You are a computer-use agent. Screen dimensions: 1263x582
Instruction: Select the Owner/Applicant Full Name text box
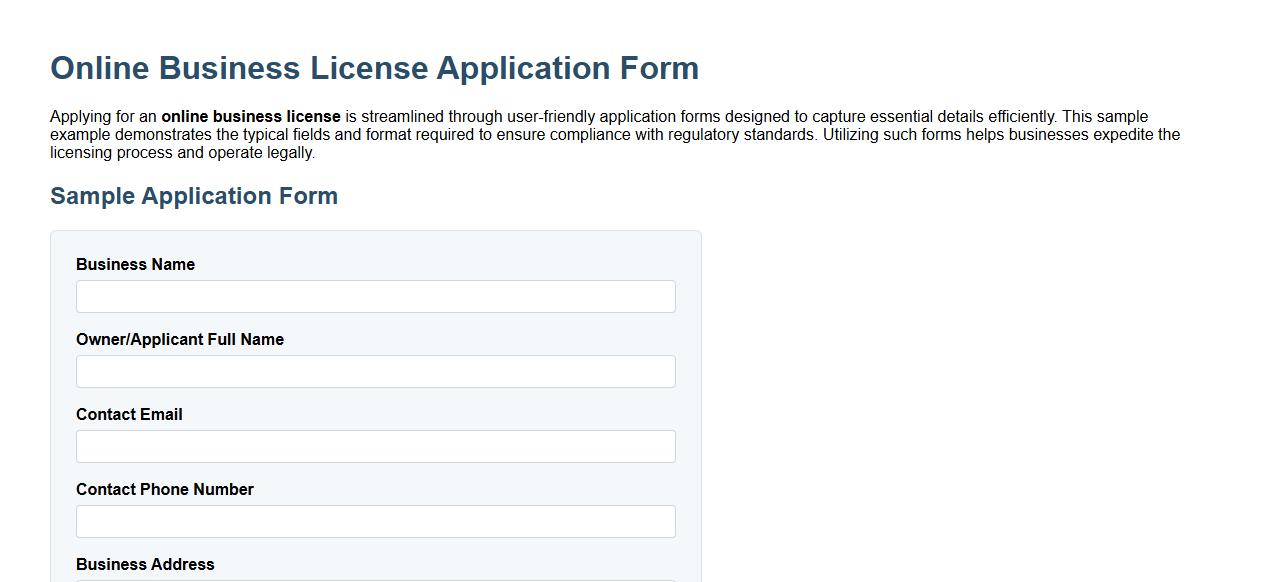click(x=376, y=371)
